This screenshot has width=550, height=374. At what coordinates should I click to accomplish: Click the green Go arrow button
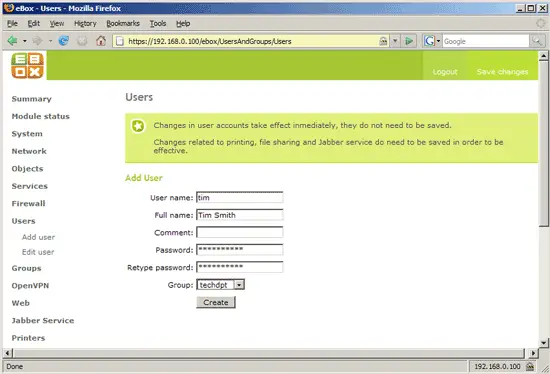[x=409, y=41]
